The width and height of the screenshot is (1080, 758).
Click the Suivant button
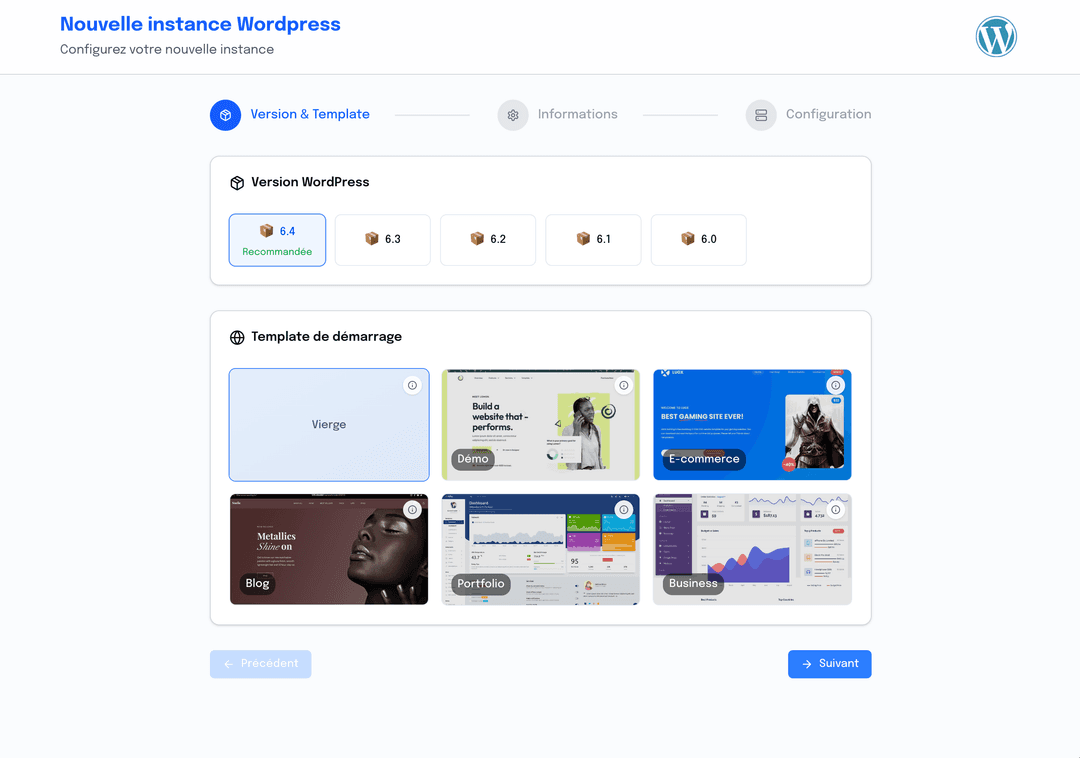click(x=829, y=663)
